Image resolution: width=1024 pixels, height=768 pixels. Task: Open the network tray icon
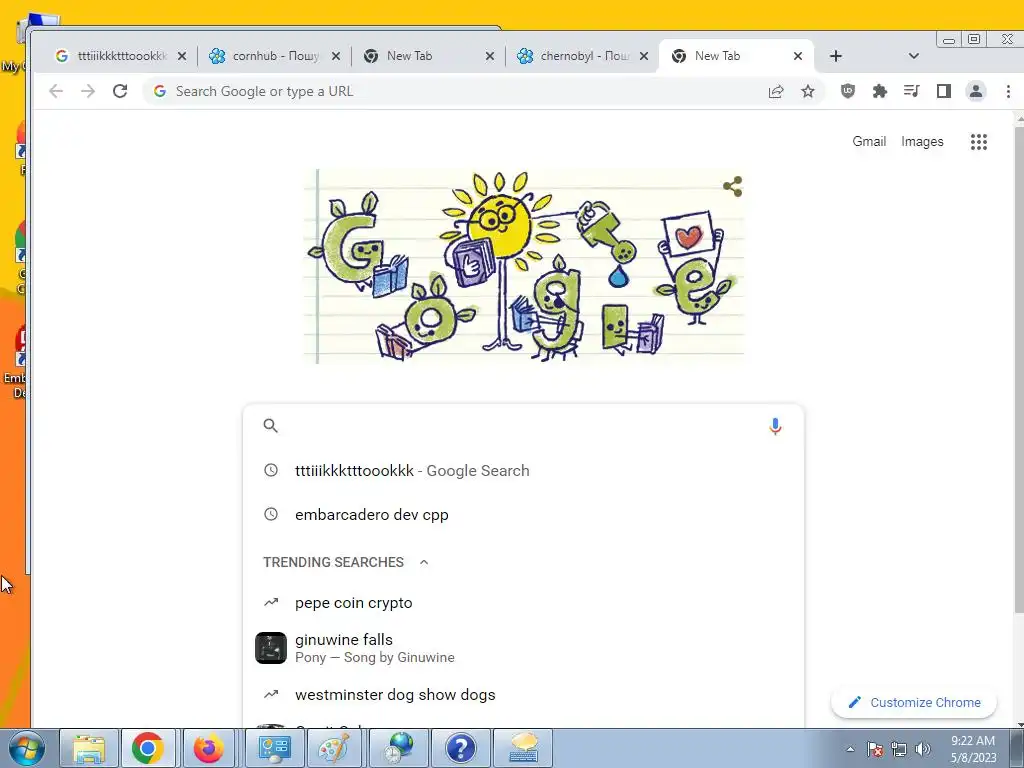coord(899,749)
